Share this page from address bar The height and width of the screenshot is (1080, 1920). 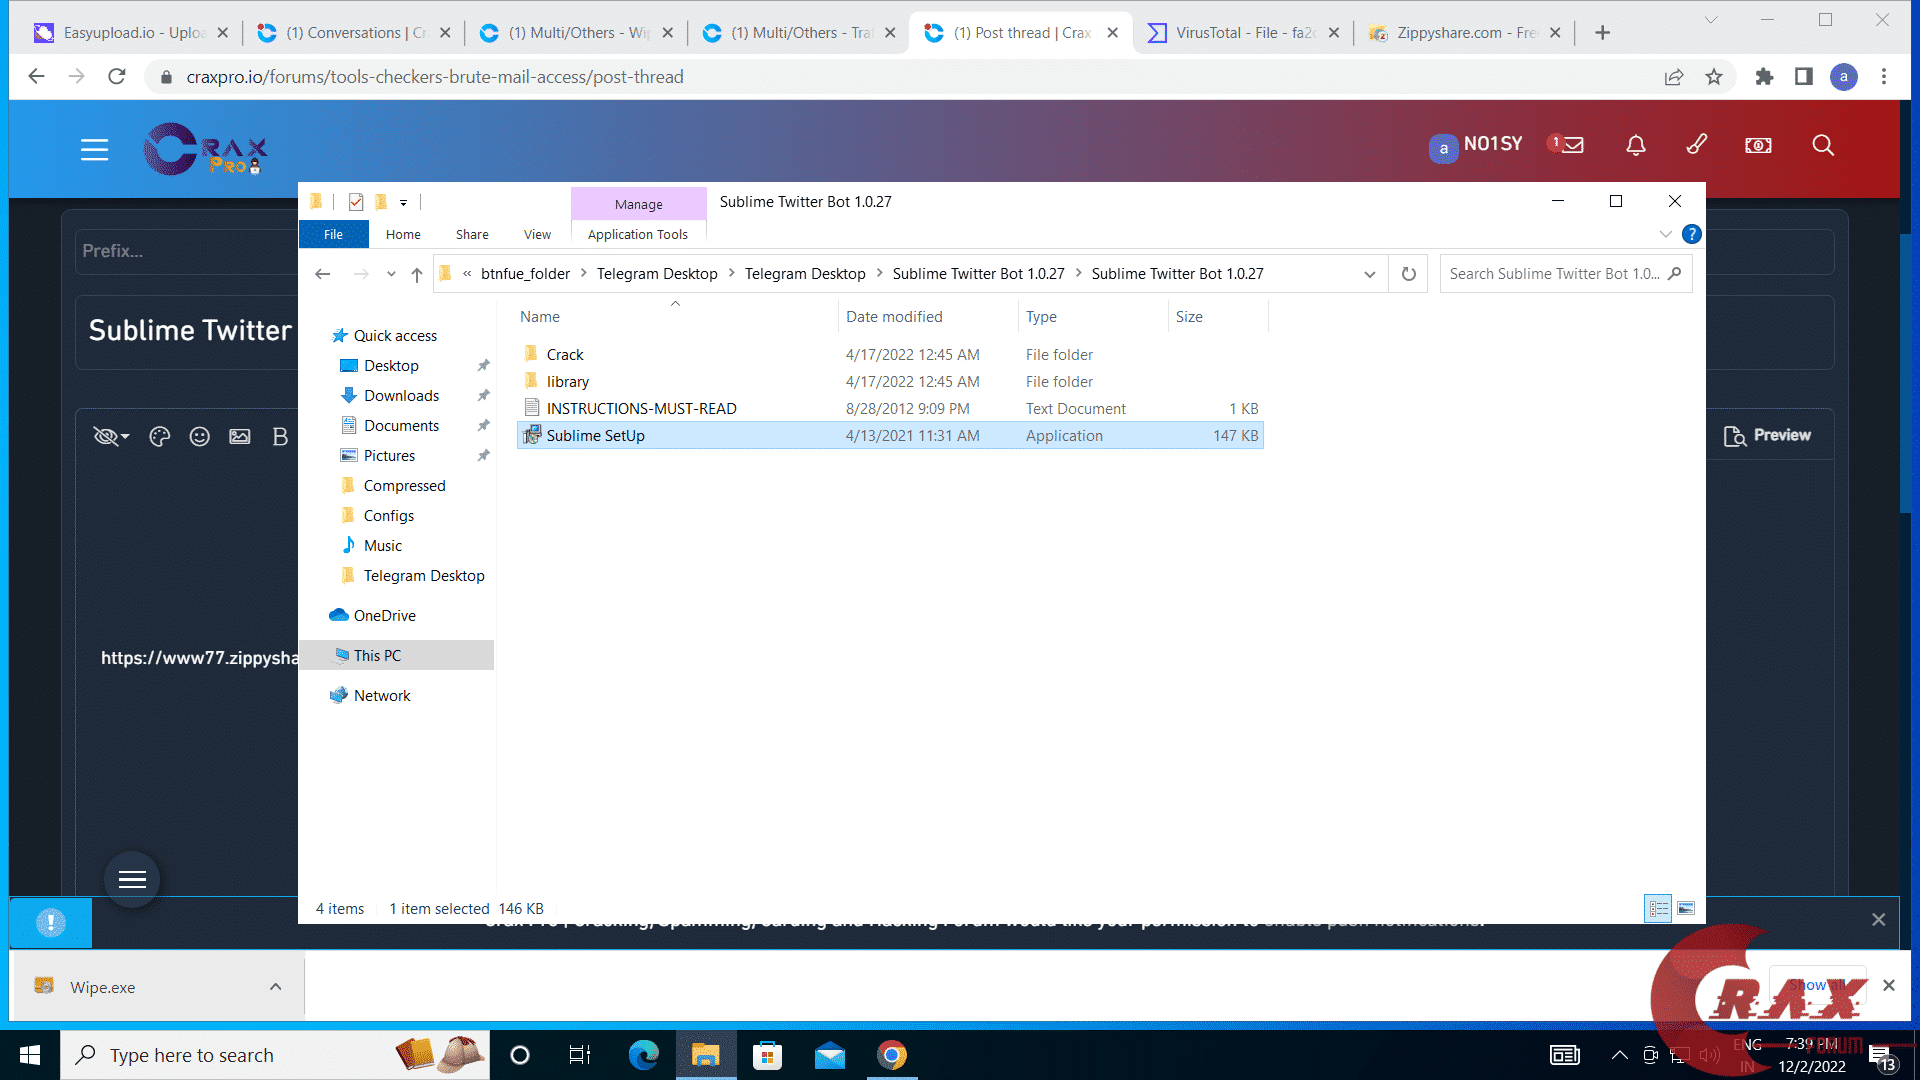(1674, 77)
